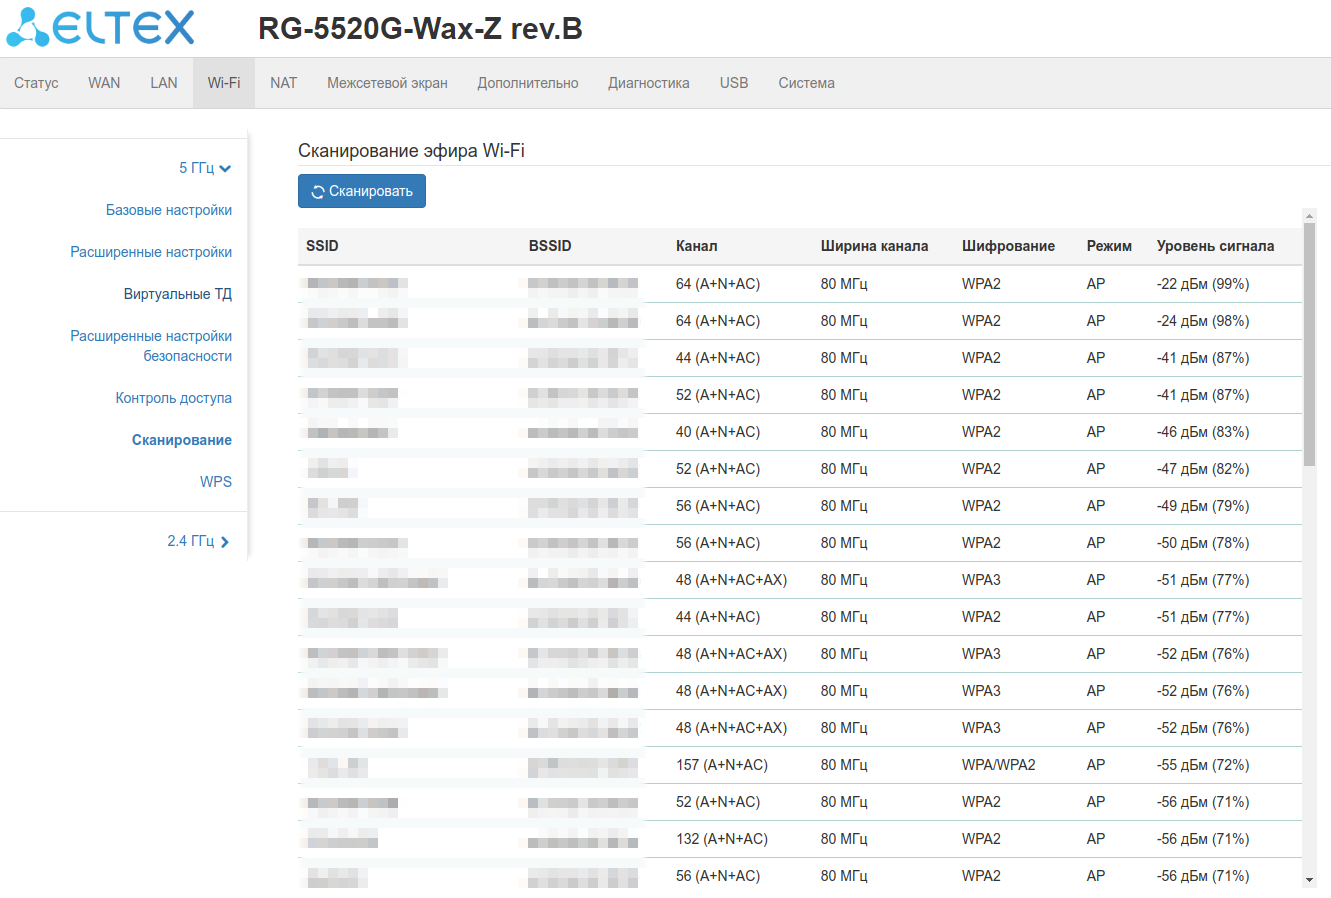Open the Диагностика tab

coord(648,83)
